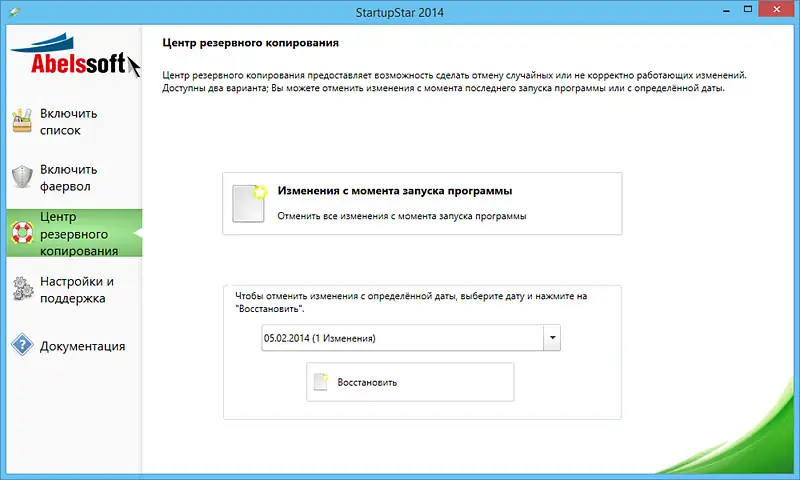The image size is (800, 480).
Task: Maximize the StartupStar window
Action: 748,9
